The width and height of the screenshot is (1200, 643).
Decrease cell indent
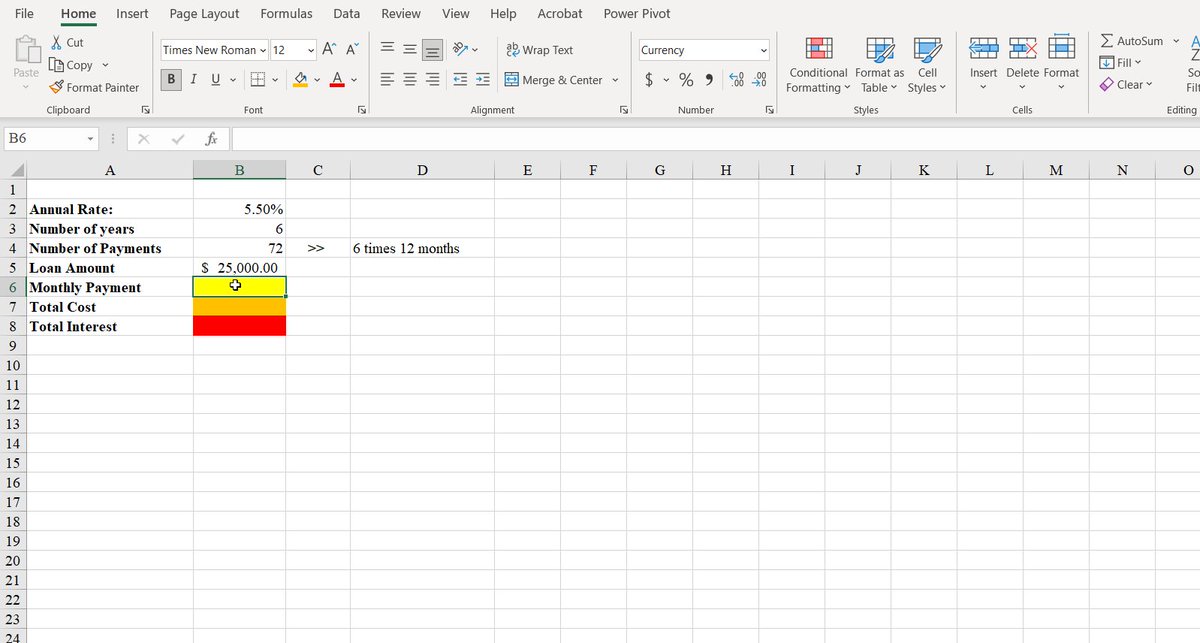461,79
